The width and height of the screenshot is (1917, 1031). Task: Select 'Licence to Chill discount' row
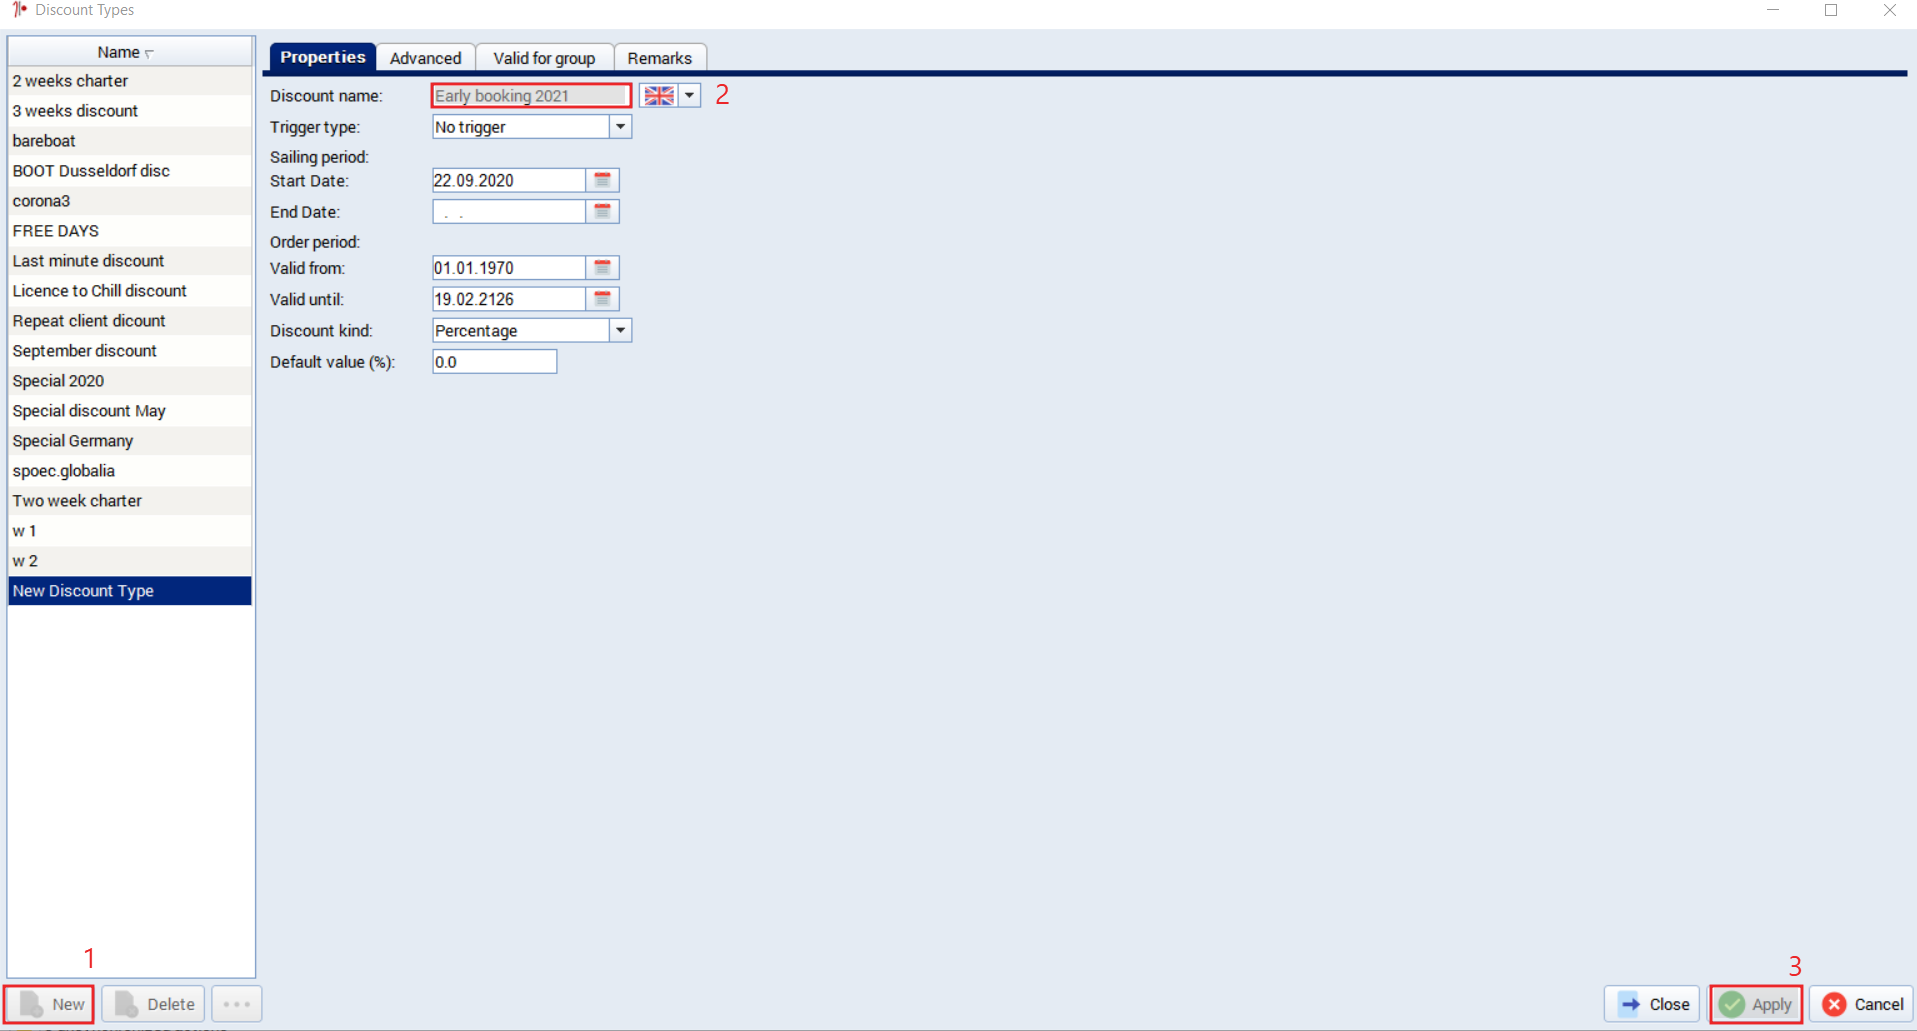130,291
